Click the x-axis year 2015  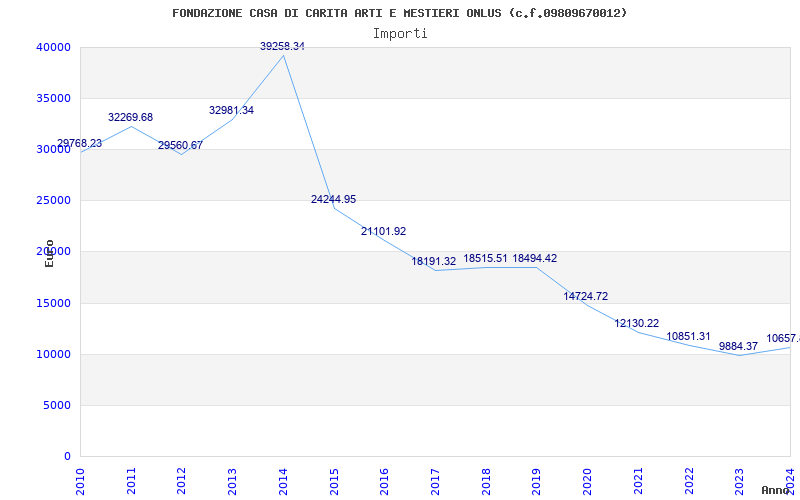click(334, 482)
